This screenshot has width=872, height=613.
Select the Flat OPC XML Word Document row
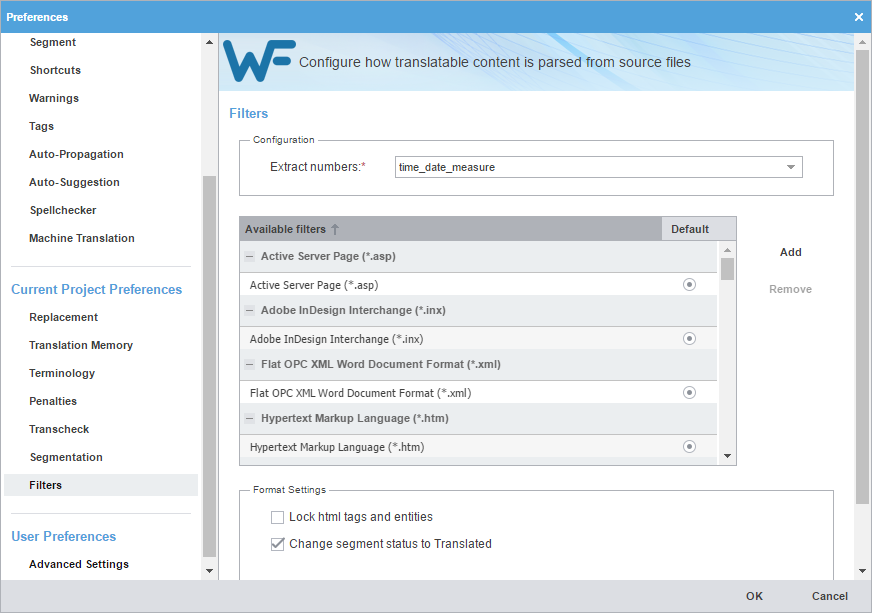click(478, 393)
